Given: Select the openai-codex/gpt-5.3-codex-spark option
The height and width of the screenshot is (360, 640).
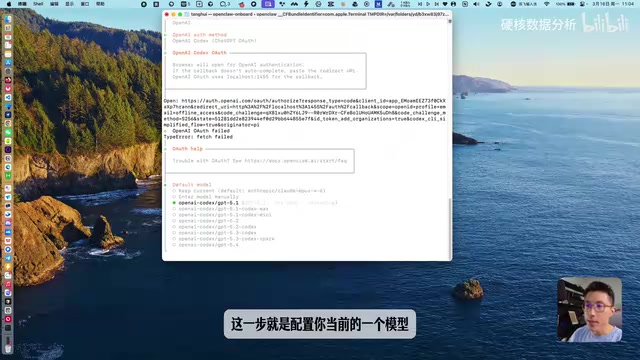Looking at the screenshot, I should (x=223, y=239).
